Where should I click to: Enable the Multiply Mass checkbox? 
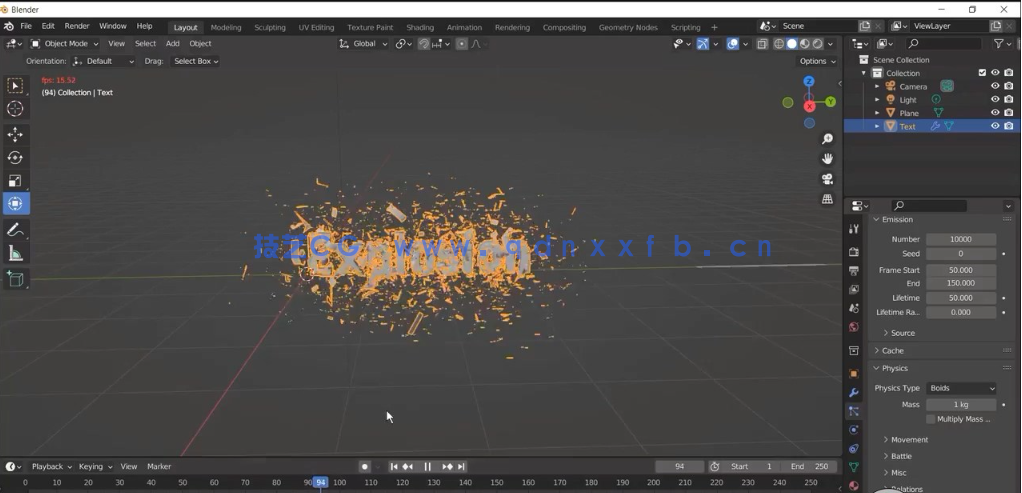click(x=930, y=419)
